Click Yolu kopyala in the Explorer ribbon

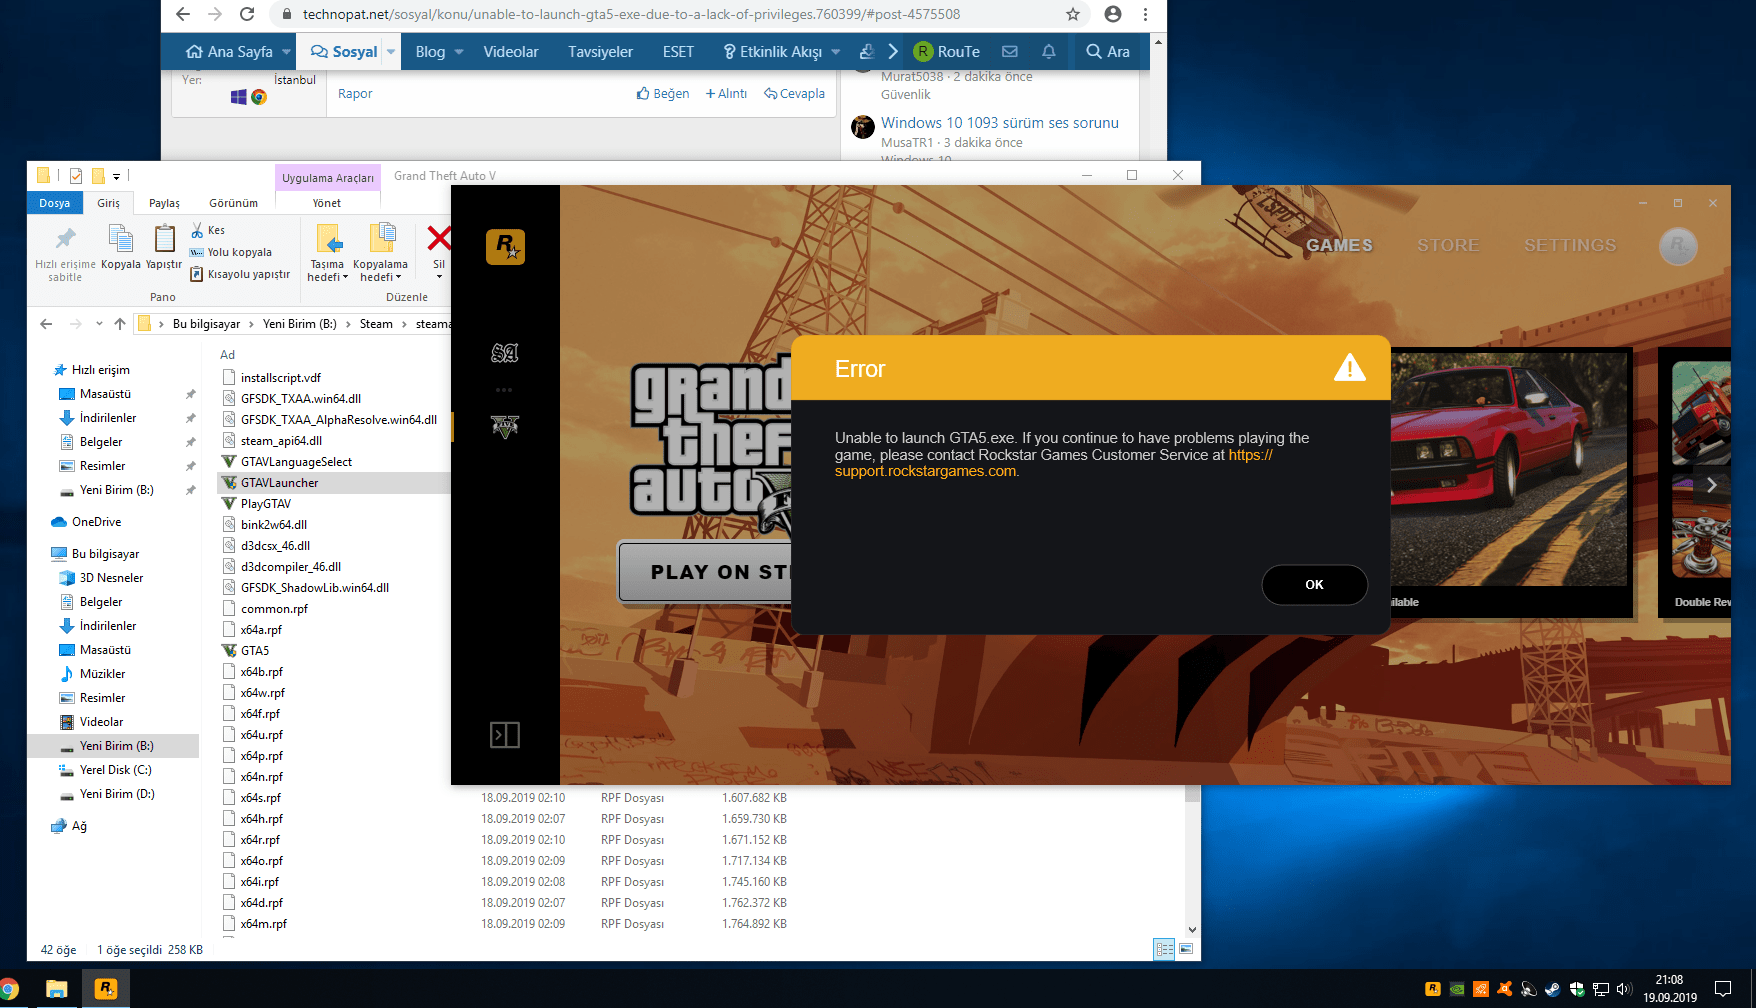(231, 252)
